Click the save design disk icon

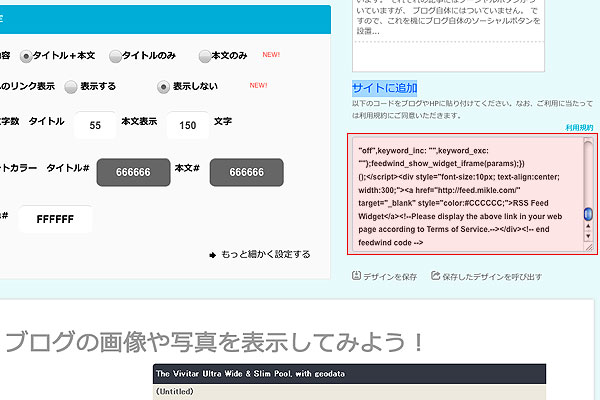(356, 276)
